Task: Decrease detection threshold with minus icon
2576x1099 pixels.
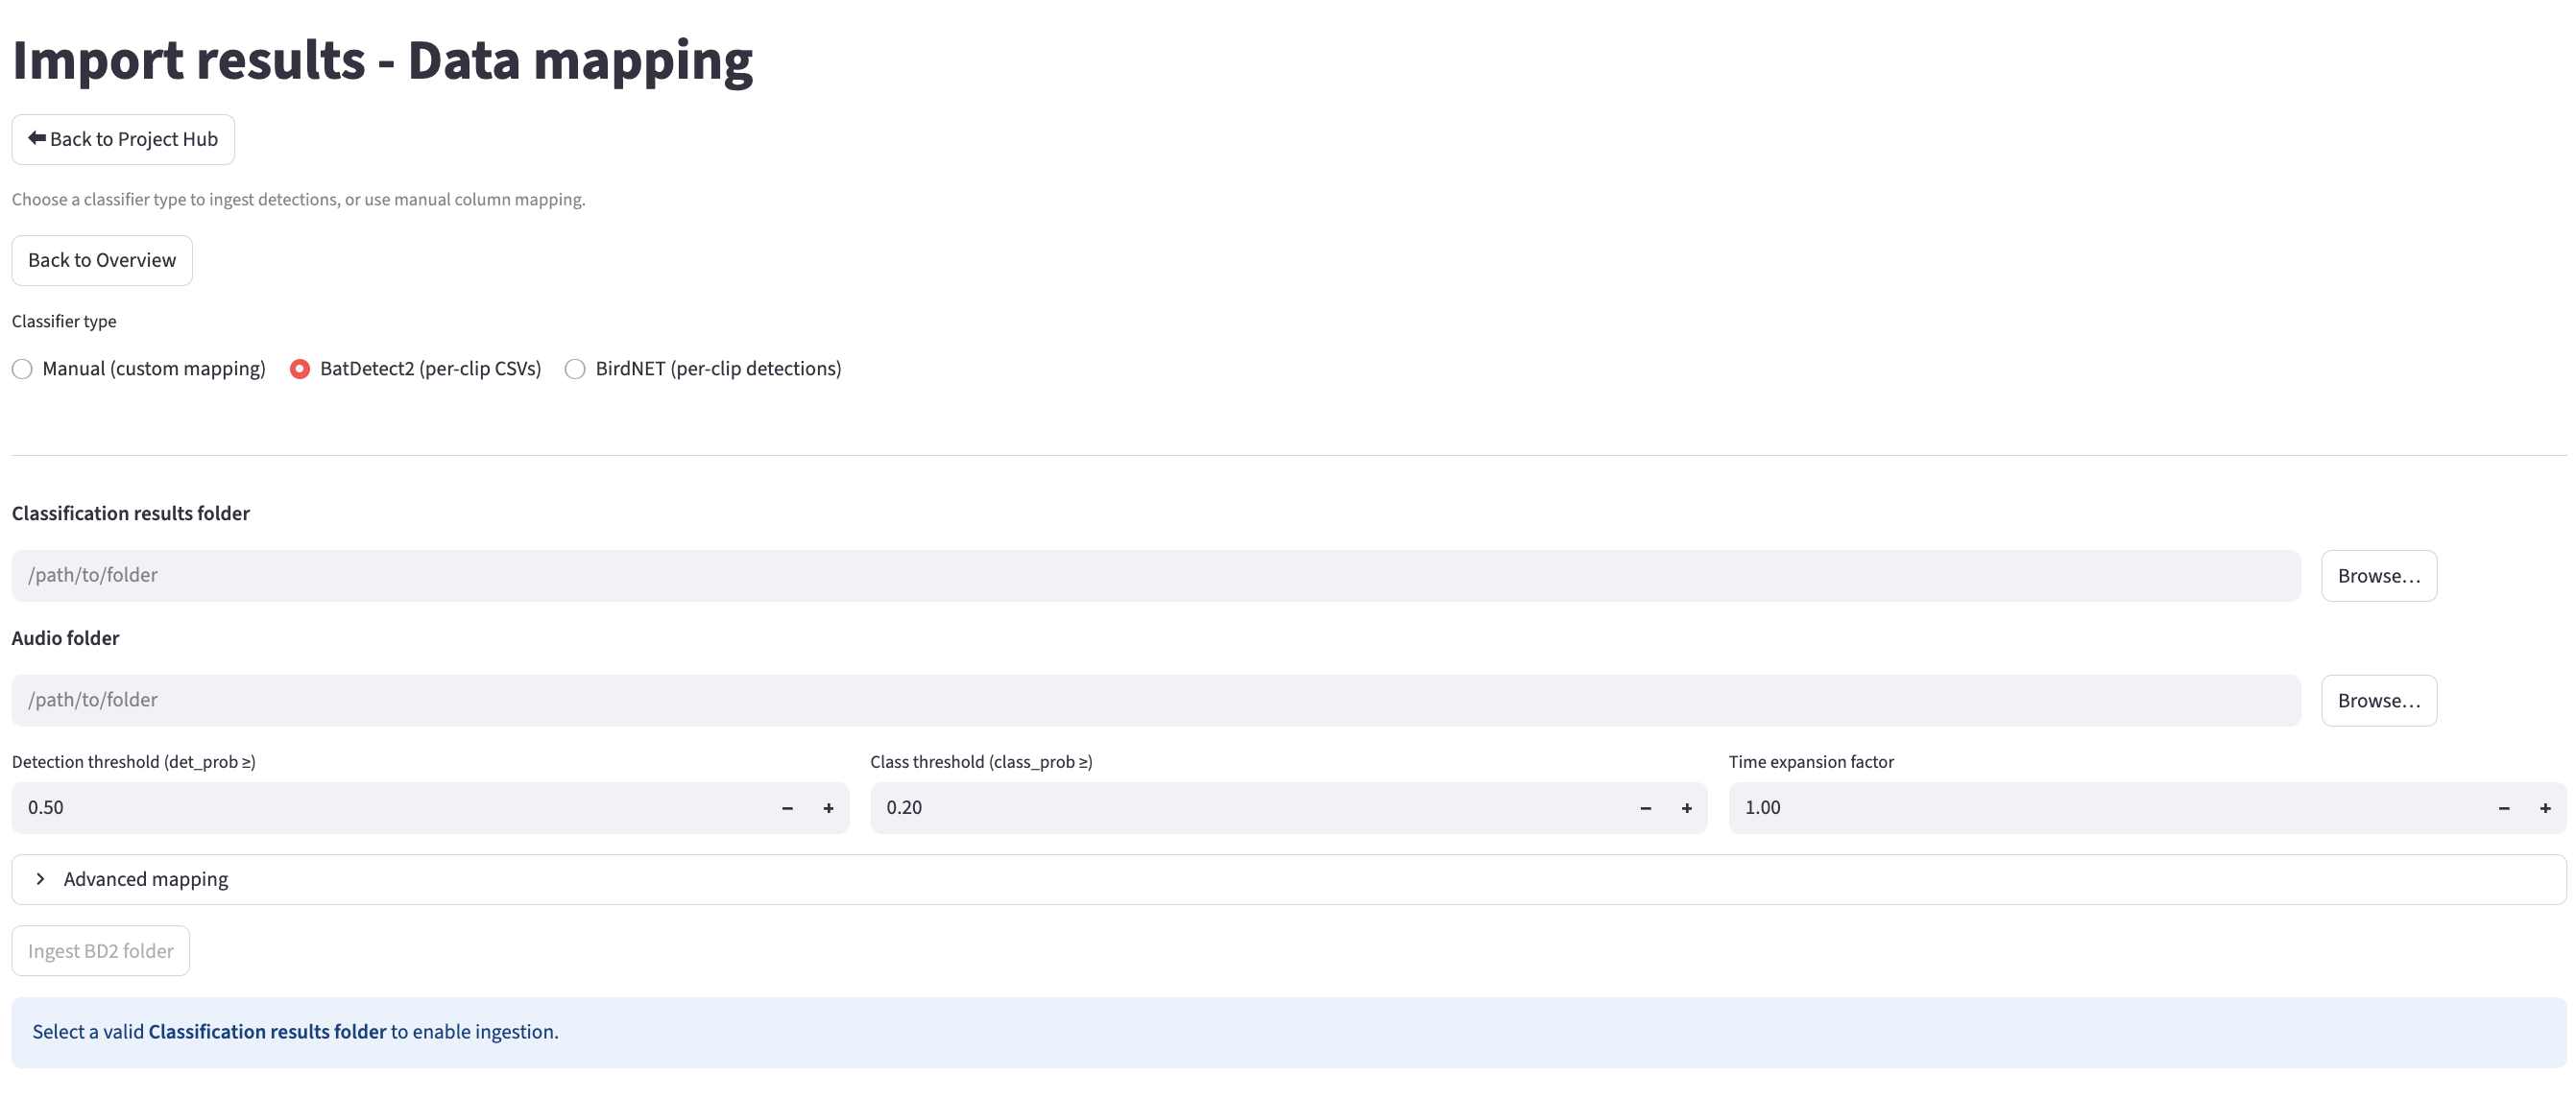Action: [x=787, y=808]
